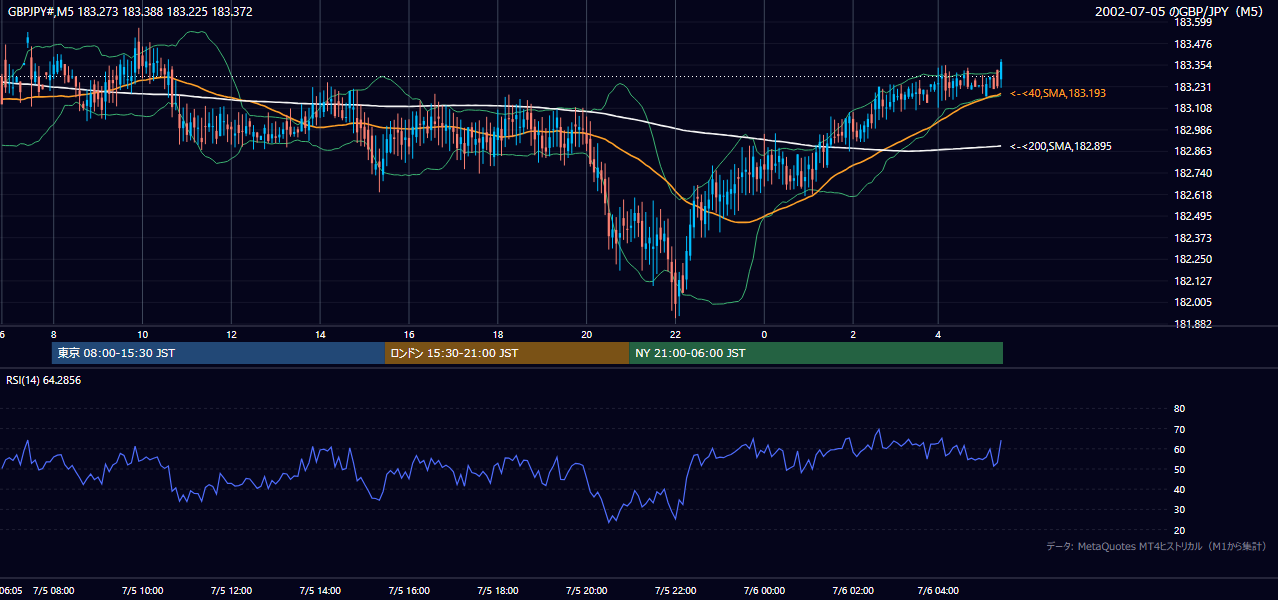Click RSI axis level 80
The image size is (1278, 600).
(x=1179, y=409)
